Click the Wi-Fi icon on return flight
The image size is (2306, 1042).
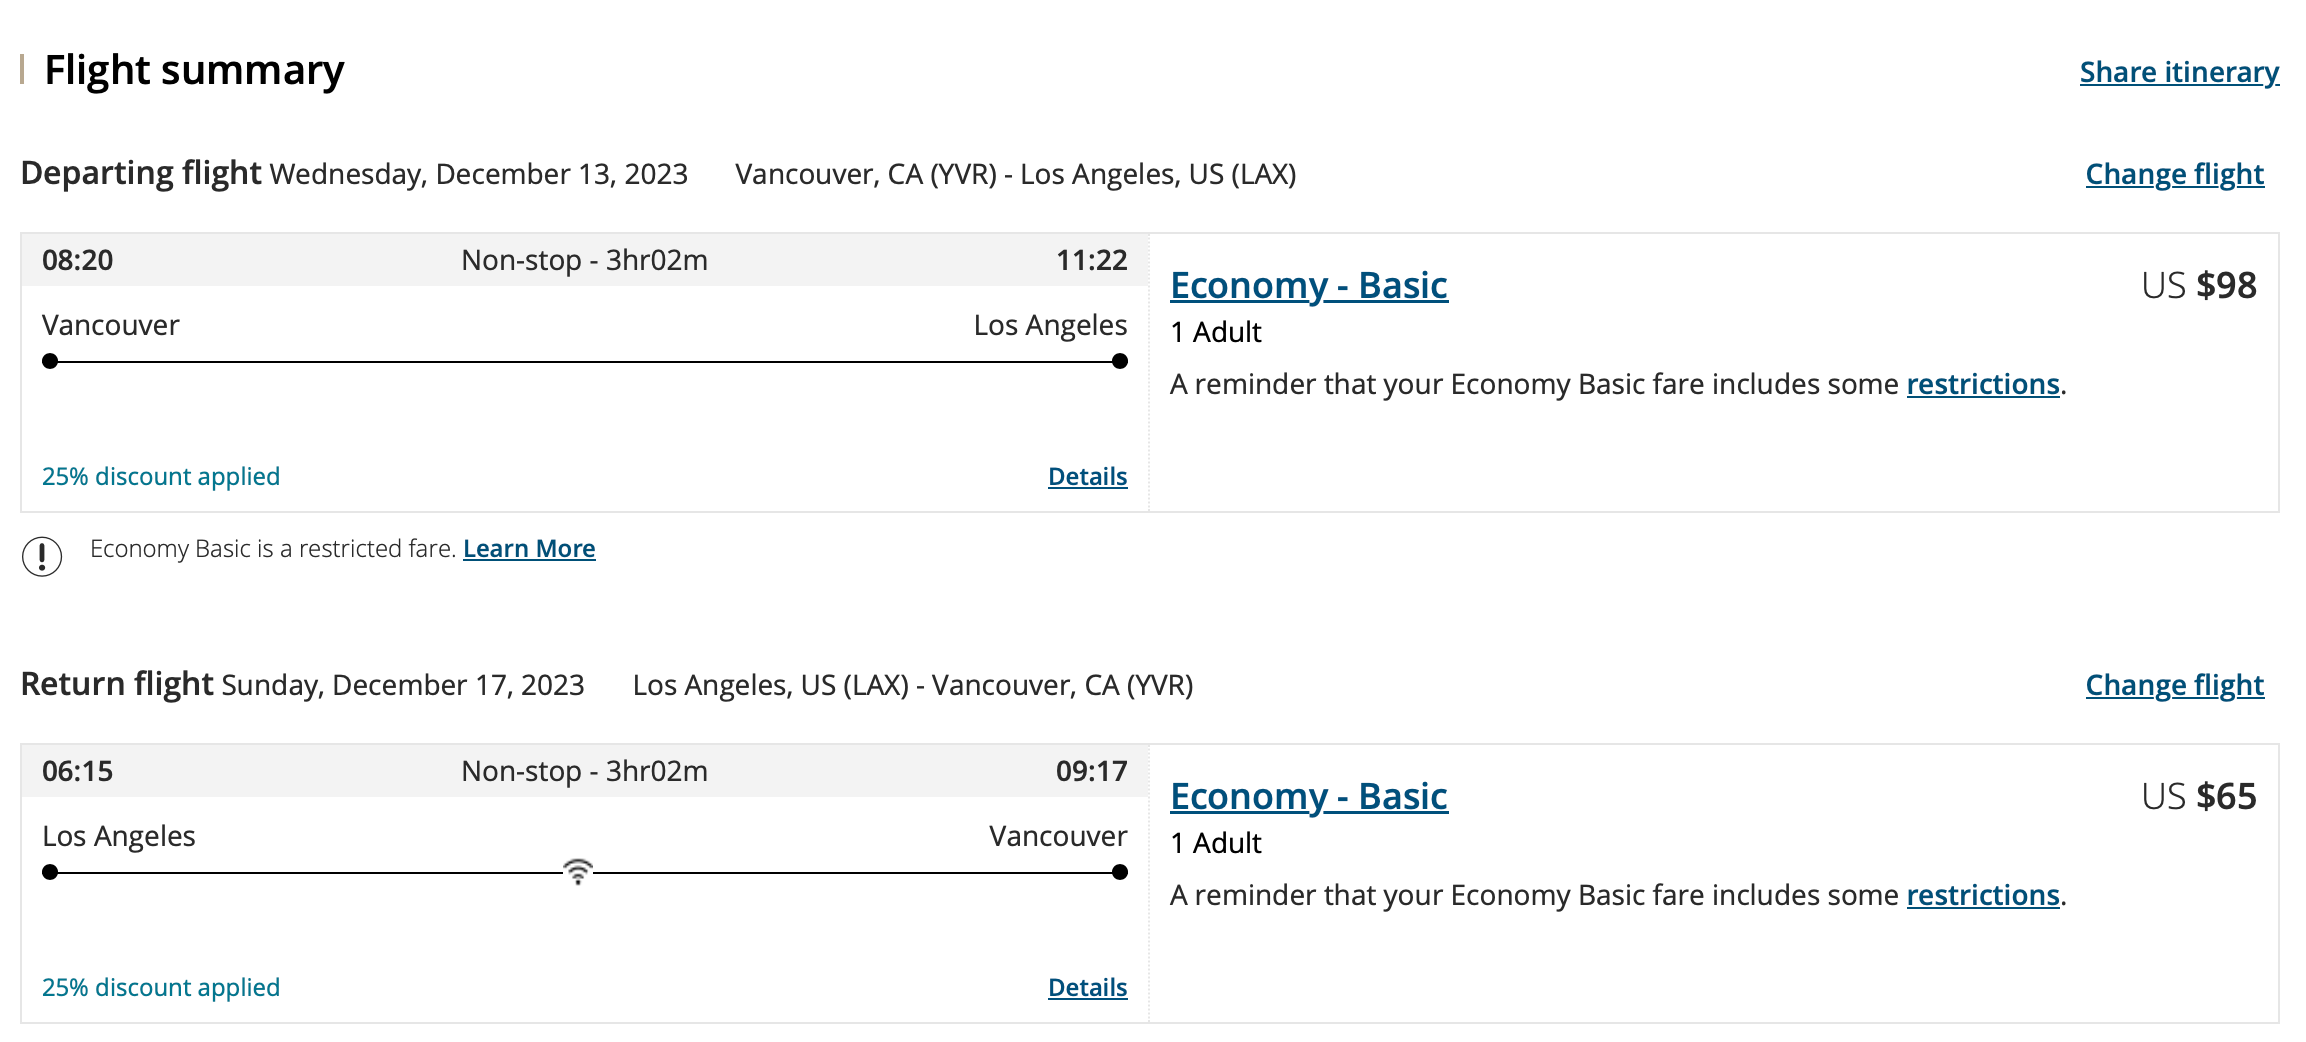click(578, 871)
